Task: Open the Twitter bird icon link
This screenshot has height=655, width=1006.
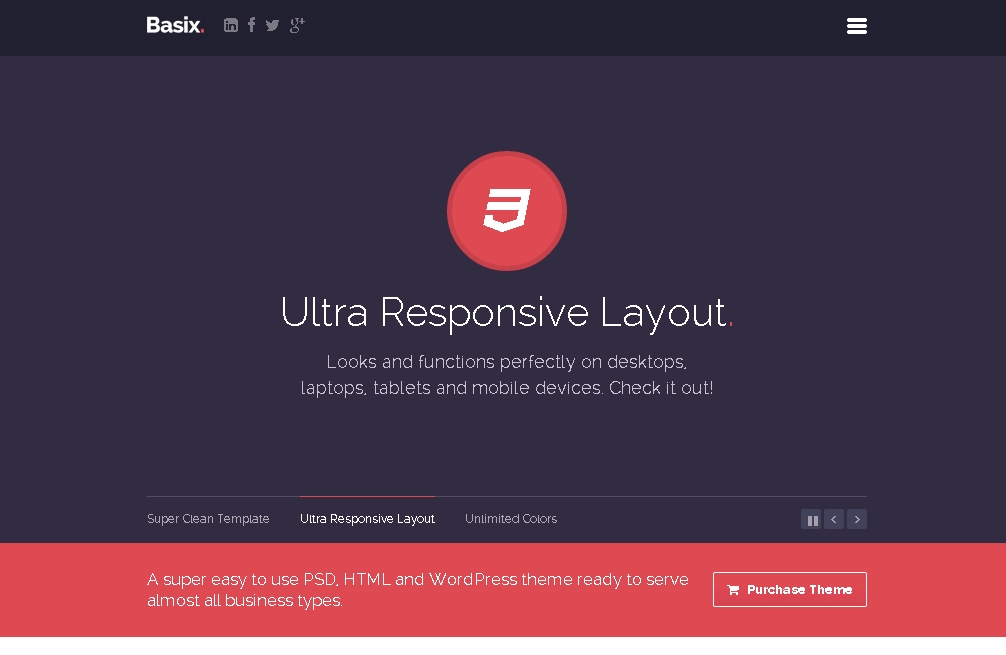Action: [x=272, y=25]
